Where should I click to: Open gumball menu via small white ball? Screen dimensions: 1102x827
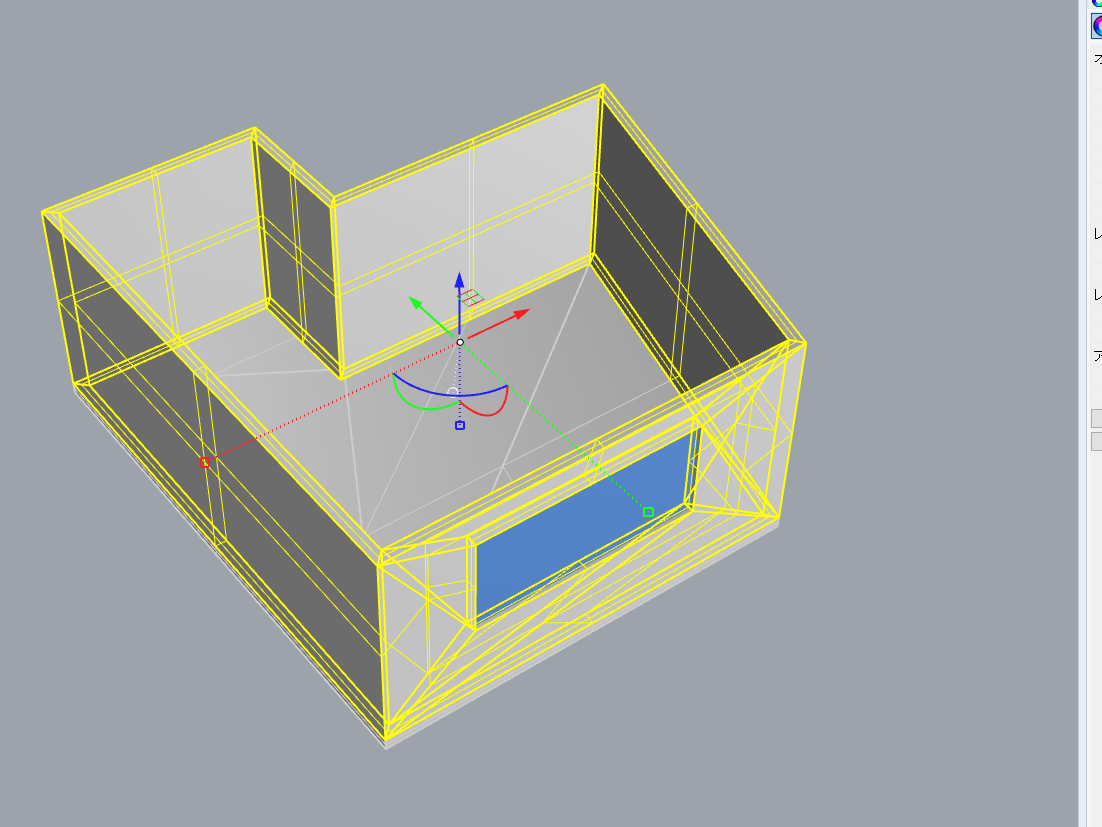coord(453,391)
